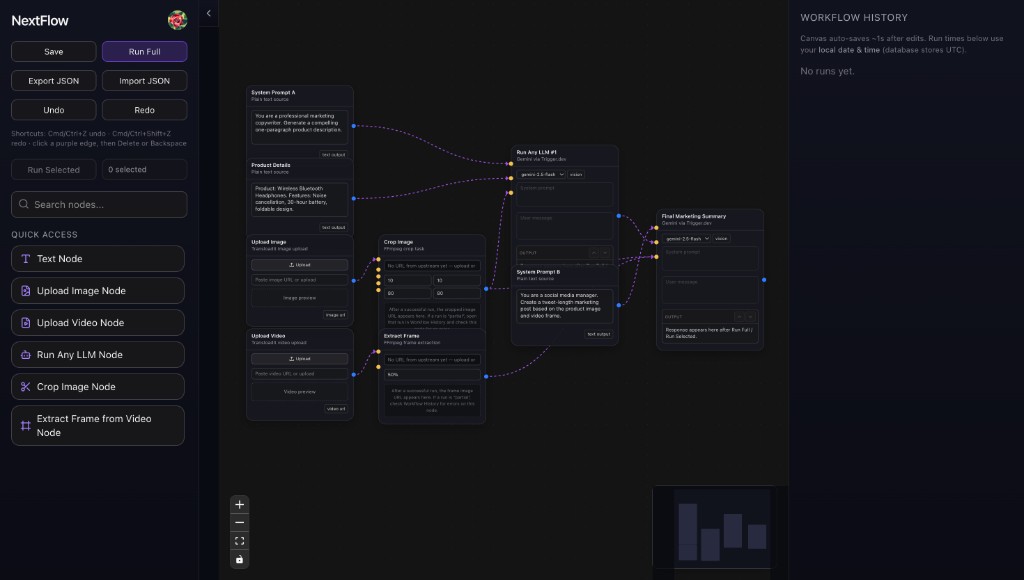Click Upload button in Upload Image node
Viewport: 1024px width, 580px height.
click(x=300, y=265)
